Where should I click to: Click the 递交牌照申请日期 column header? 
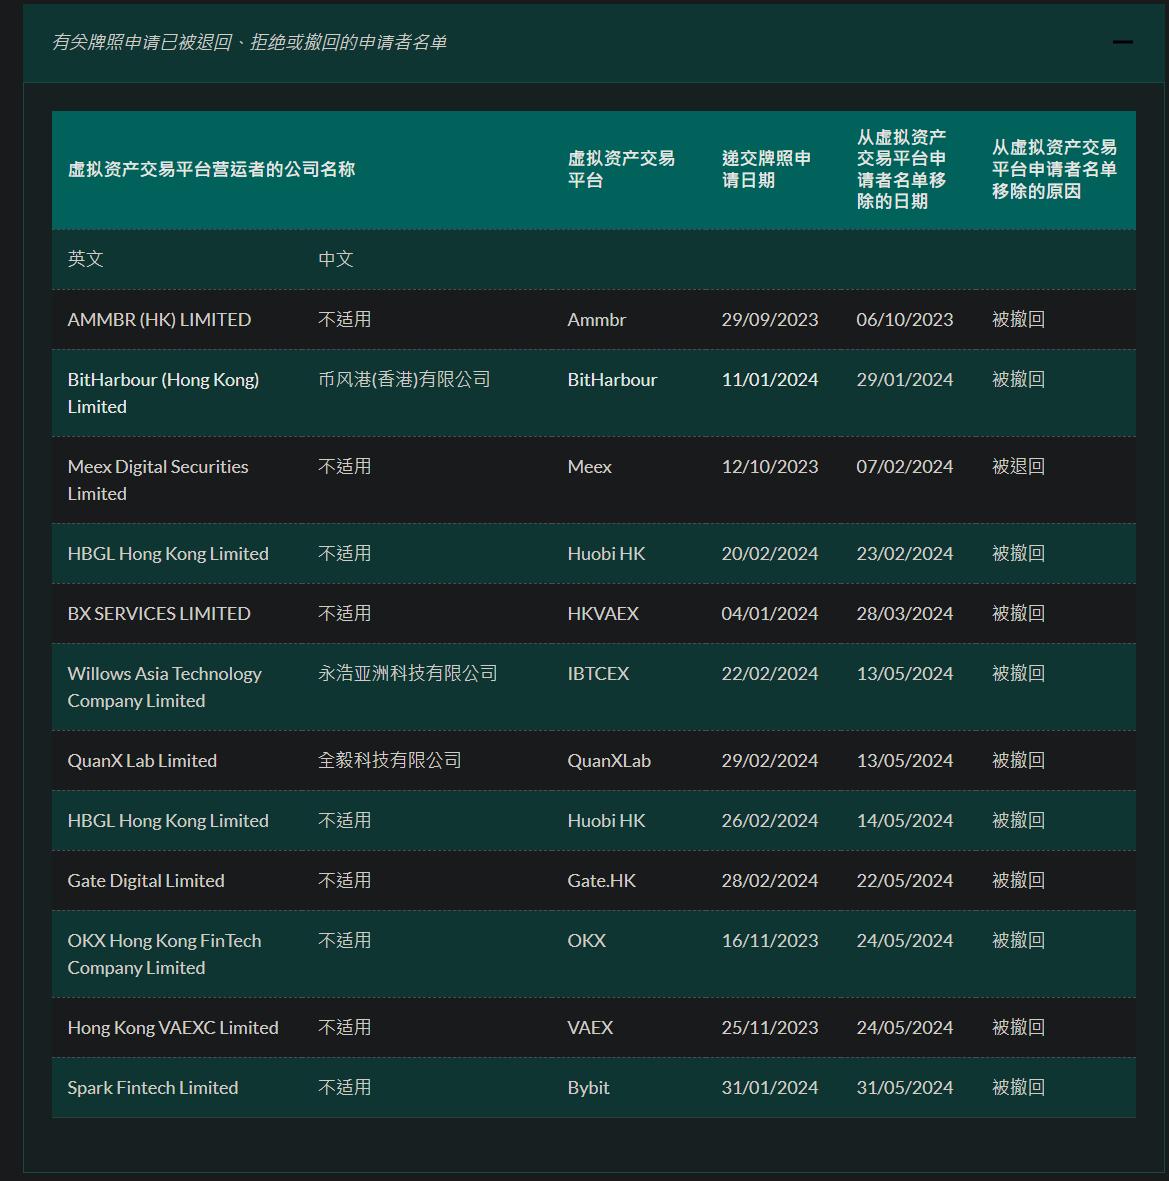(x=766, y=169)
